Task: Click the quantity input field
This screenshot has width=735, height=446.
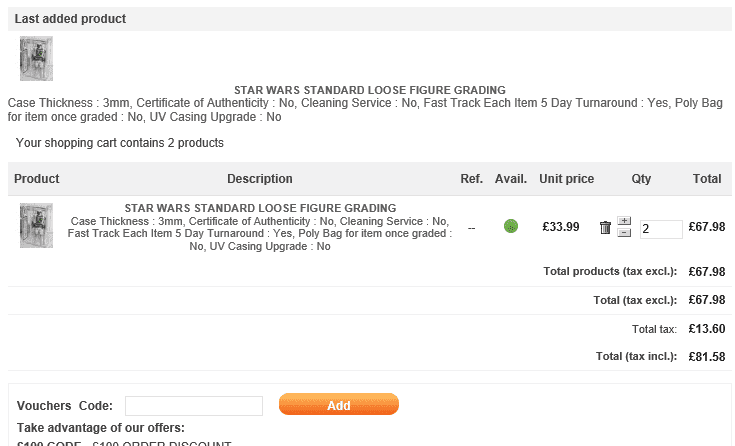Action: click(x=661, y=229)
